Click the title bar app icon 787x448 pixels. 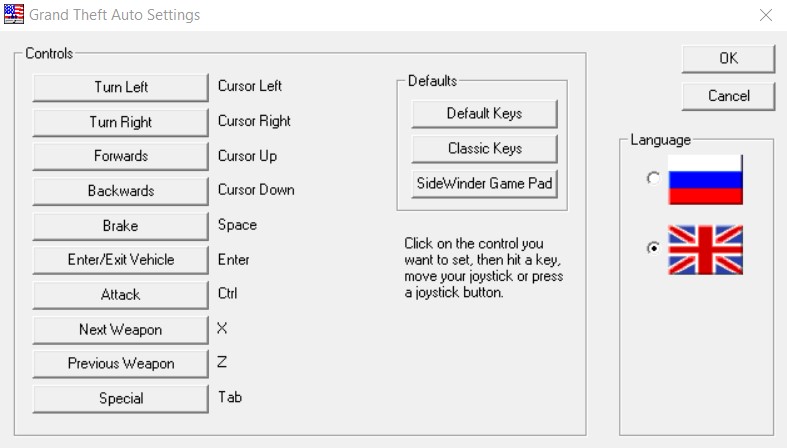(x=14, y=15)
